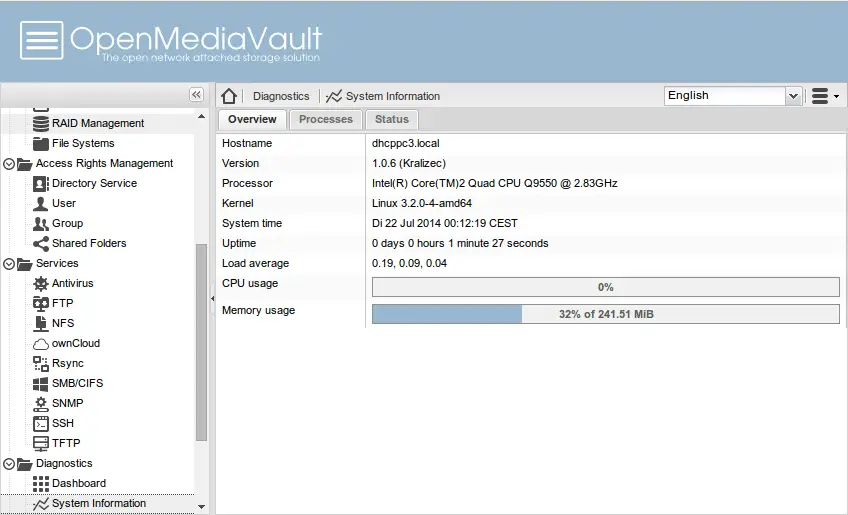Screen dimensions: 848x515
Task: Collapse the Services tree node
Action: [9, 264]
